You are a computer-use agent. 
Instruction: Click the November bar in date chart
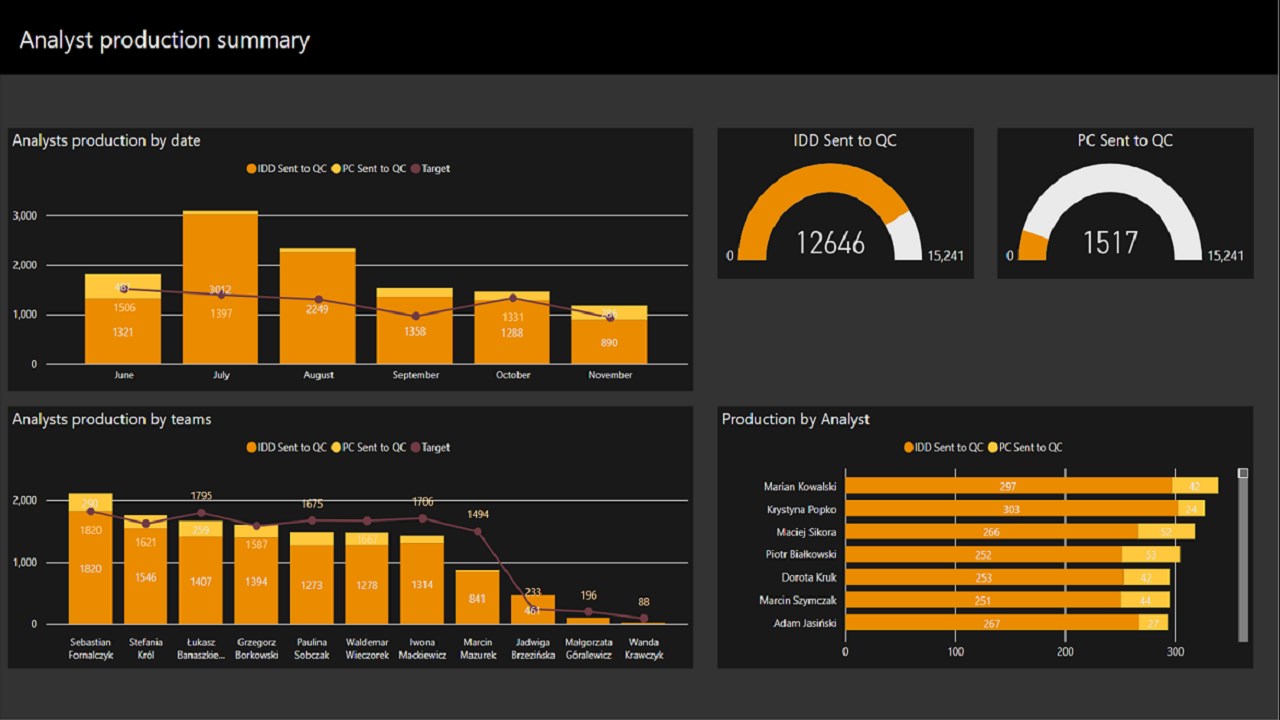(x=610, y=335)
